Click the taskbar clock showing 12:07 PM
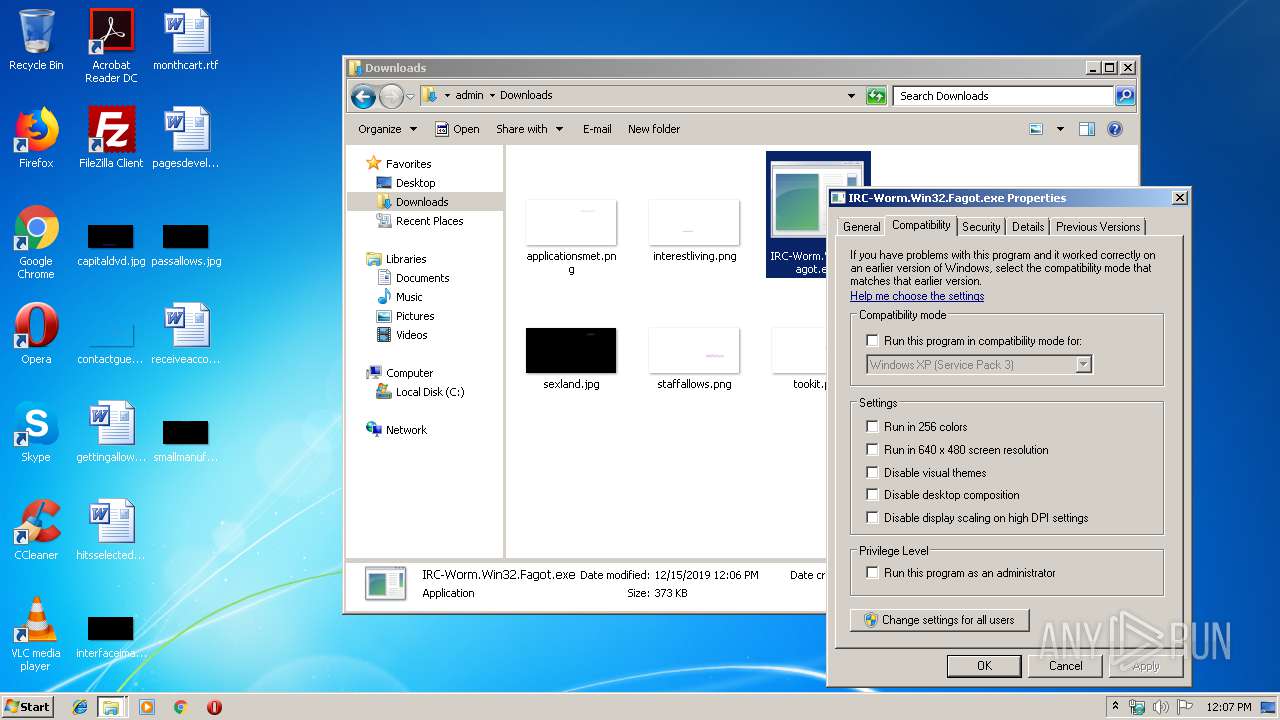Screen dimensions: 1280x720 (1229, 707)
